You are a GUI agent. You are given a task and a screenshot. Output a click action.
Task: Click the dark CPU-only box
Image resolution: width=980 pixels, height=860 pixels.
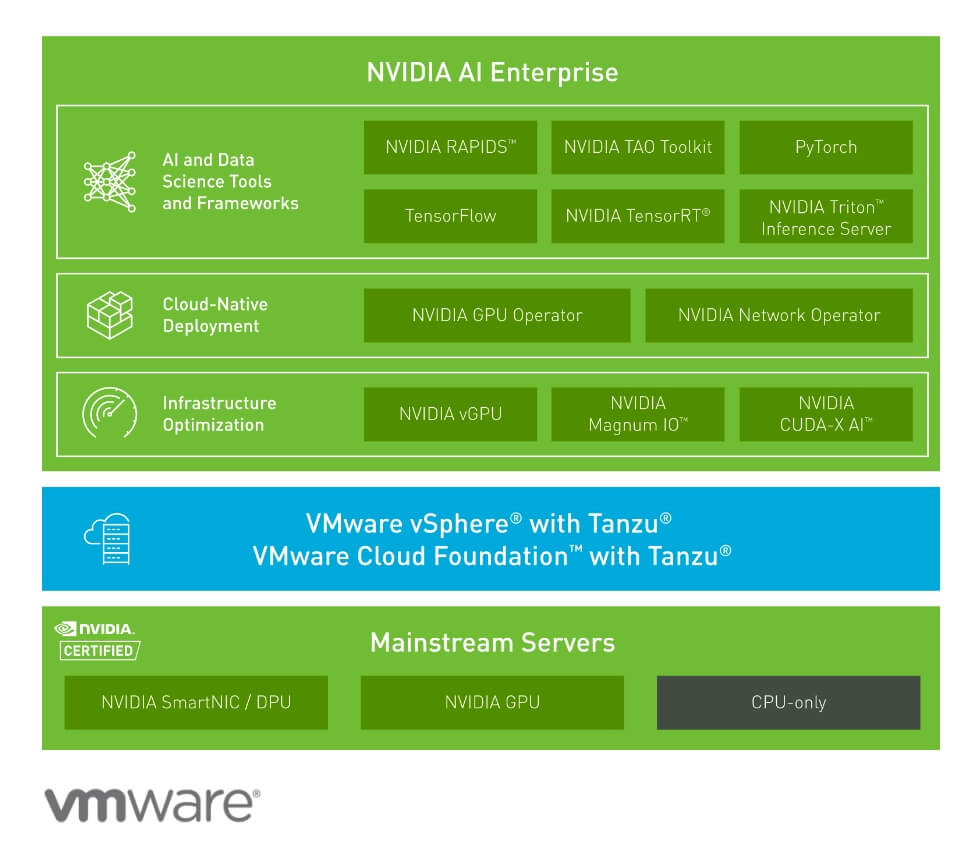point(789,702)
